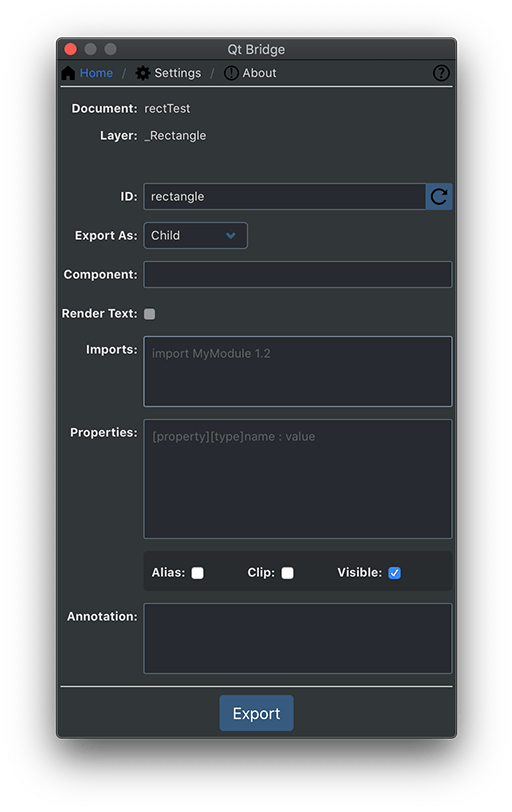This screenshot has height=812, width=512.
Task: Switch to the About tab
Action: pyautogui.click(x=259, y=73)
